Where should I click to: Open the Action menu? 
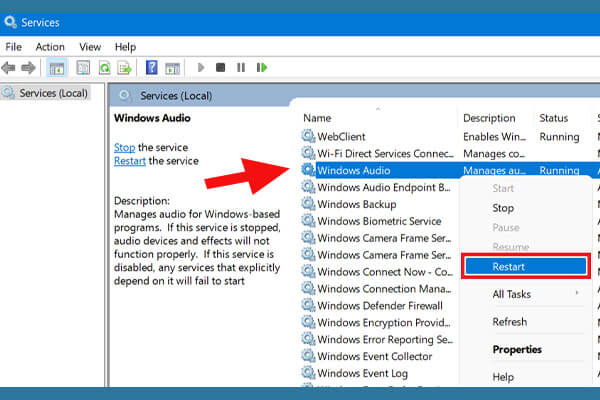coord(50,47)
